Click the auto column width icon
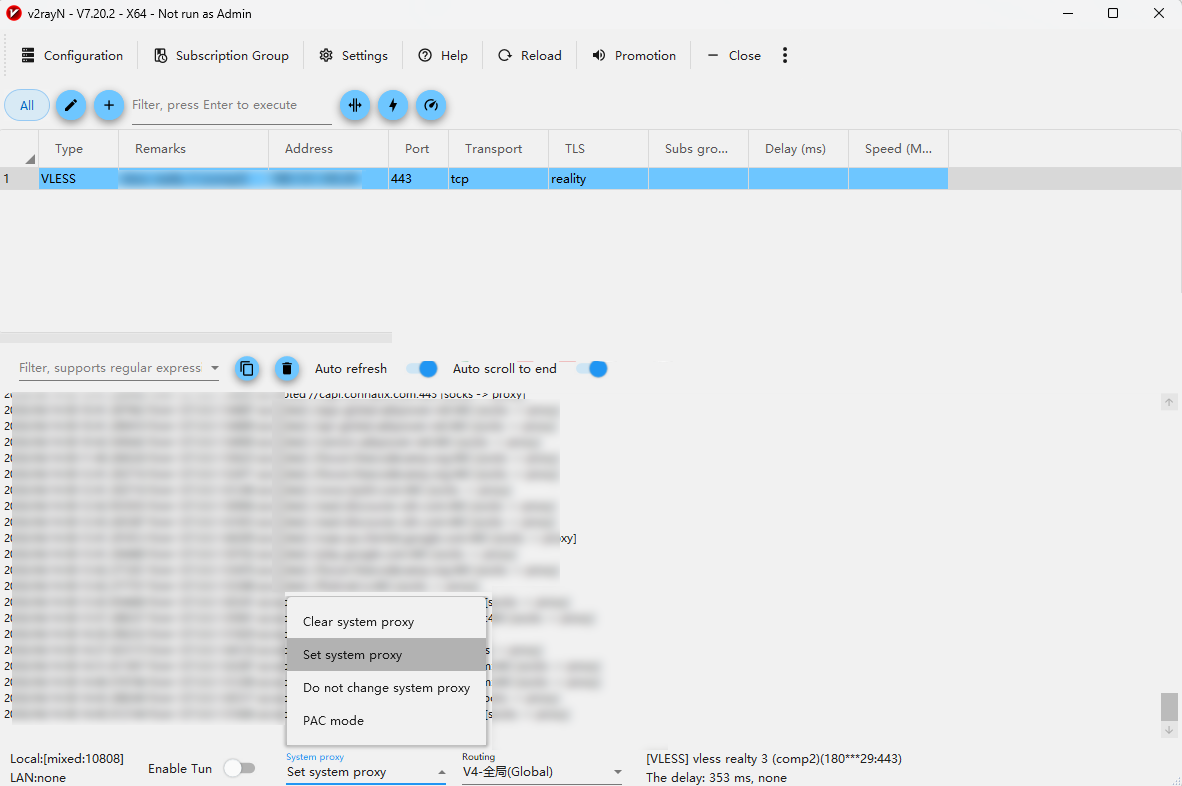Image resolution: width=1182 pixels, height=786 pixels. [x=355, y=106]
